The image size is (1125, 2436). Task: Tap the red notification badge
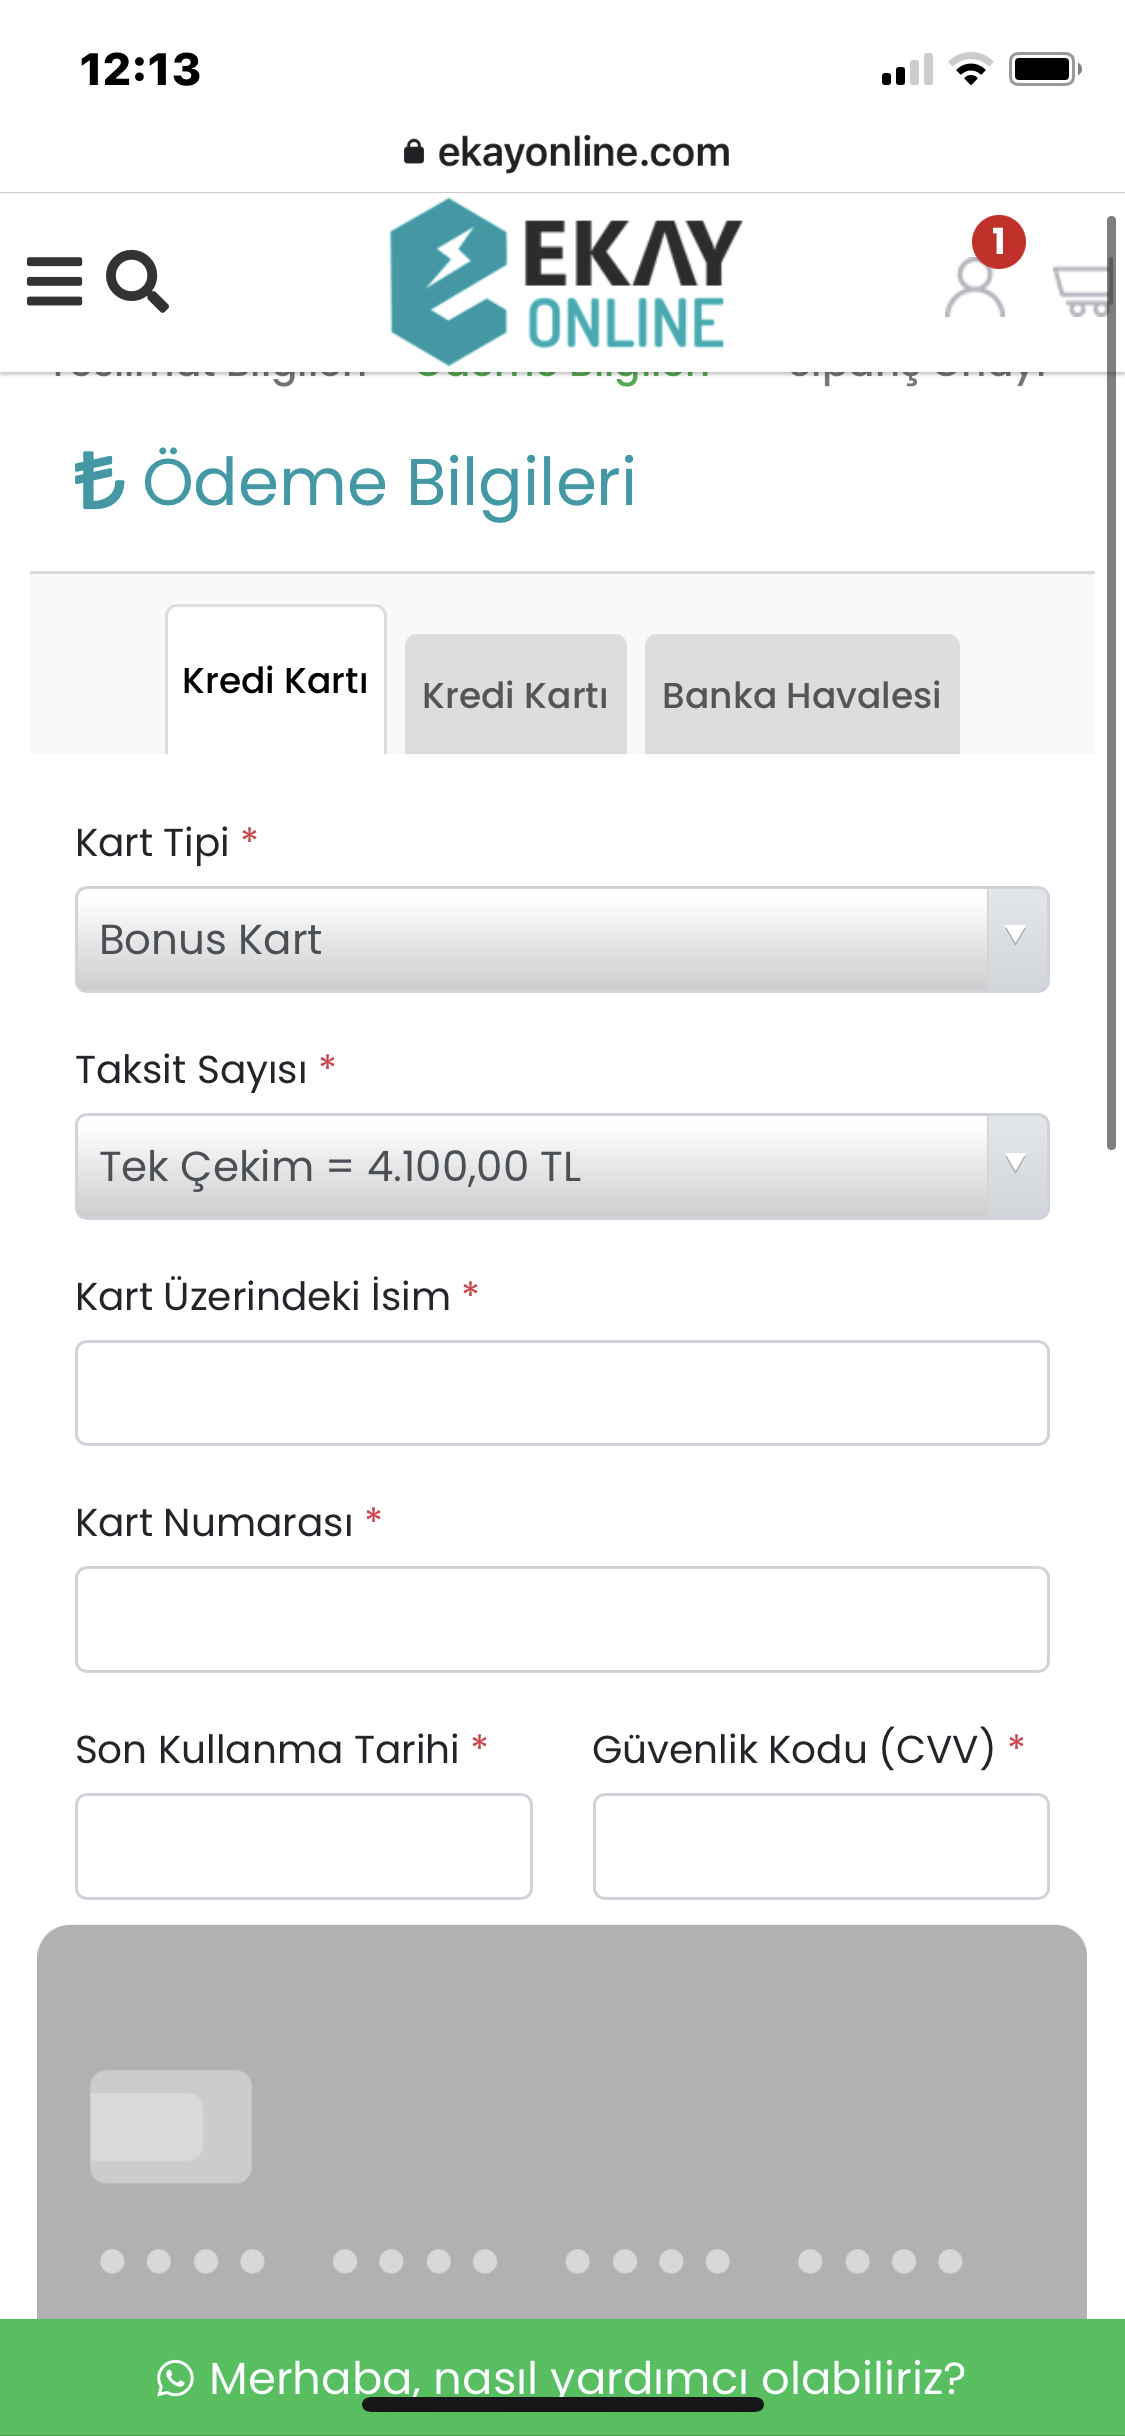(x=998, y=241)
